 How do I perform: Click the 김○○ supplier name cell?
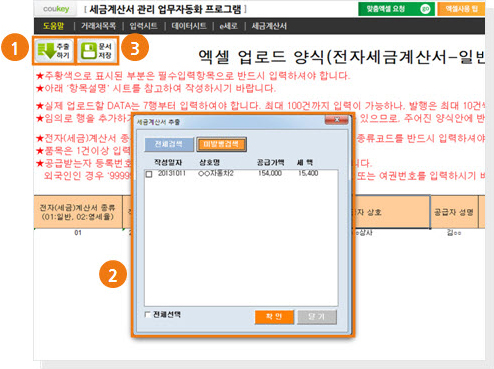click(x=454, y=233)
